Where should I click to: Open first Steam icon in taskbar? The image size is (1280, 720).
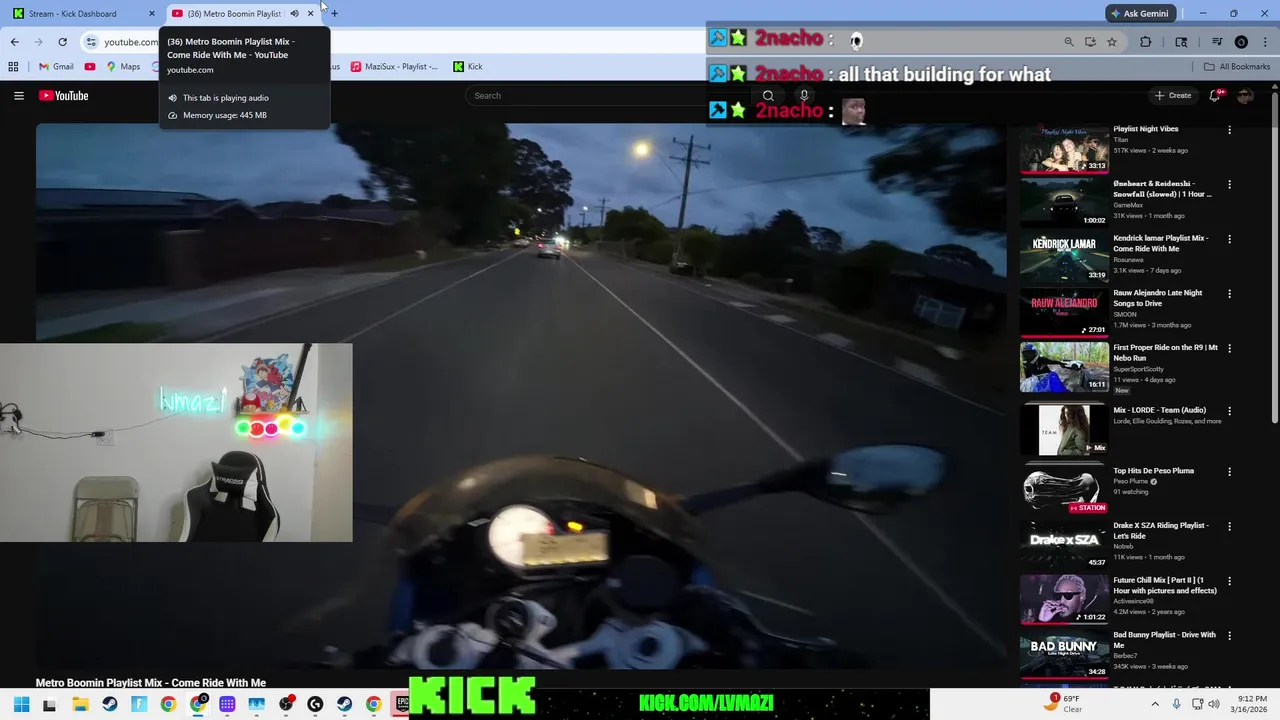click(x=110, y=704)
